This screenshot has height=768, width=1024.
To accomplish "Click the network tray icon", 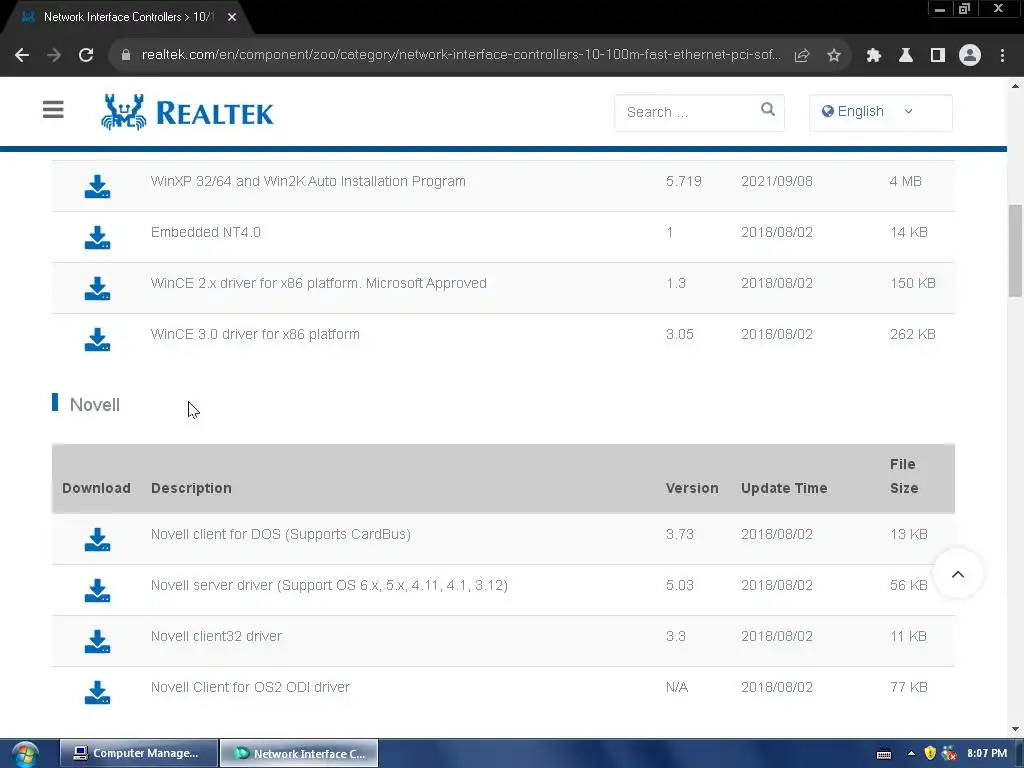I will [x=950, y=753].
